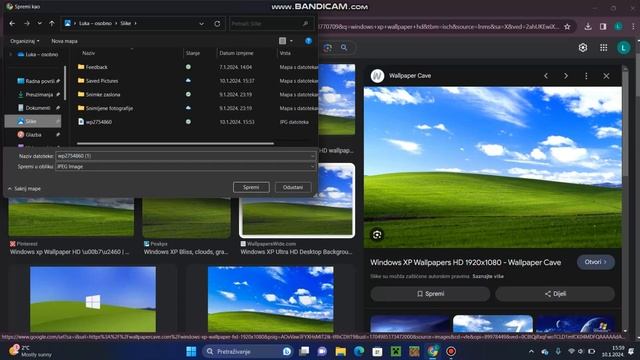640x360 pixels.
Task: Go back in the save dialog
Action: point(12,24)
